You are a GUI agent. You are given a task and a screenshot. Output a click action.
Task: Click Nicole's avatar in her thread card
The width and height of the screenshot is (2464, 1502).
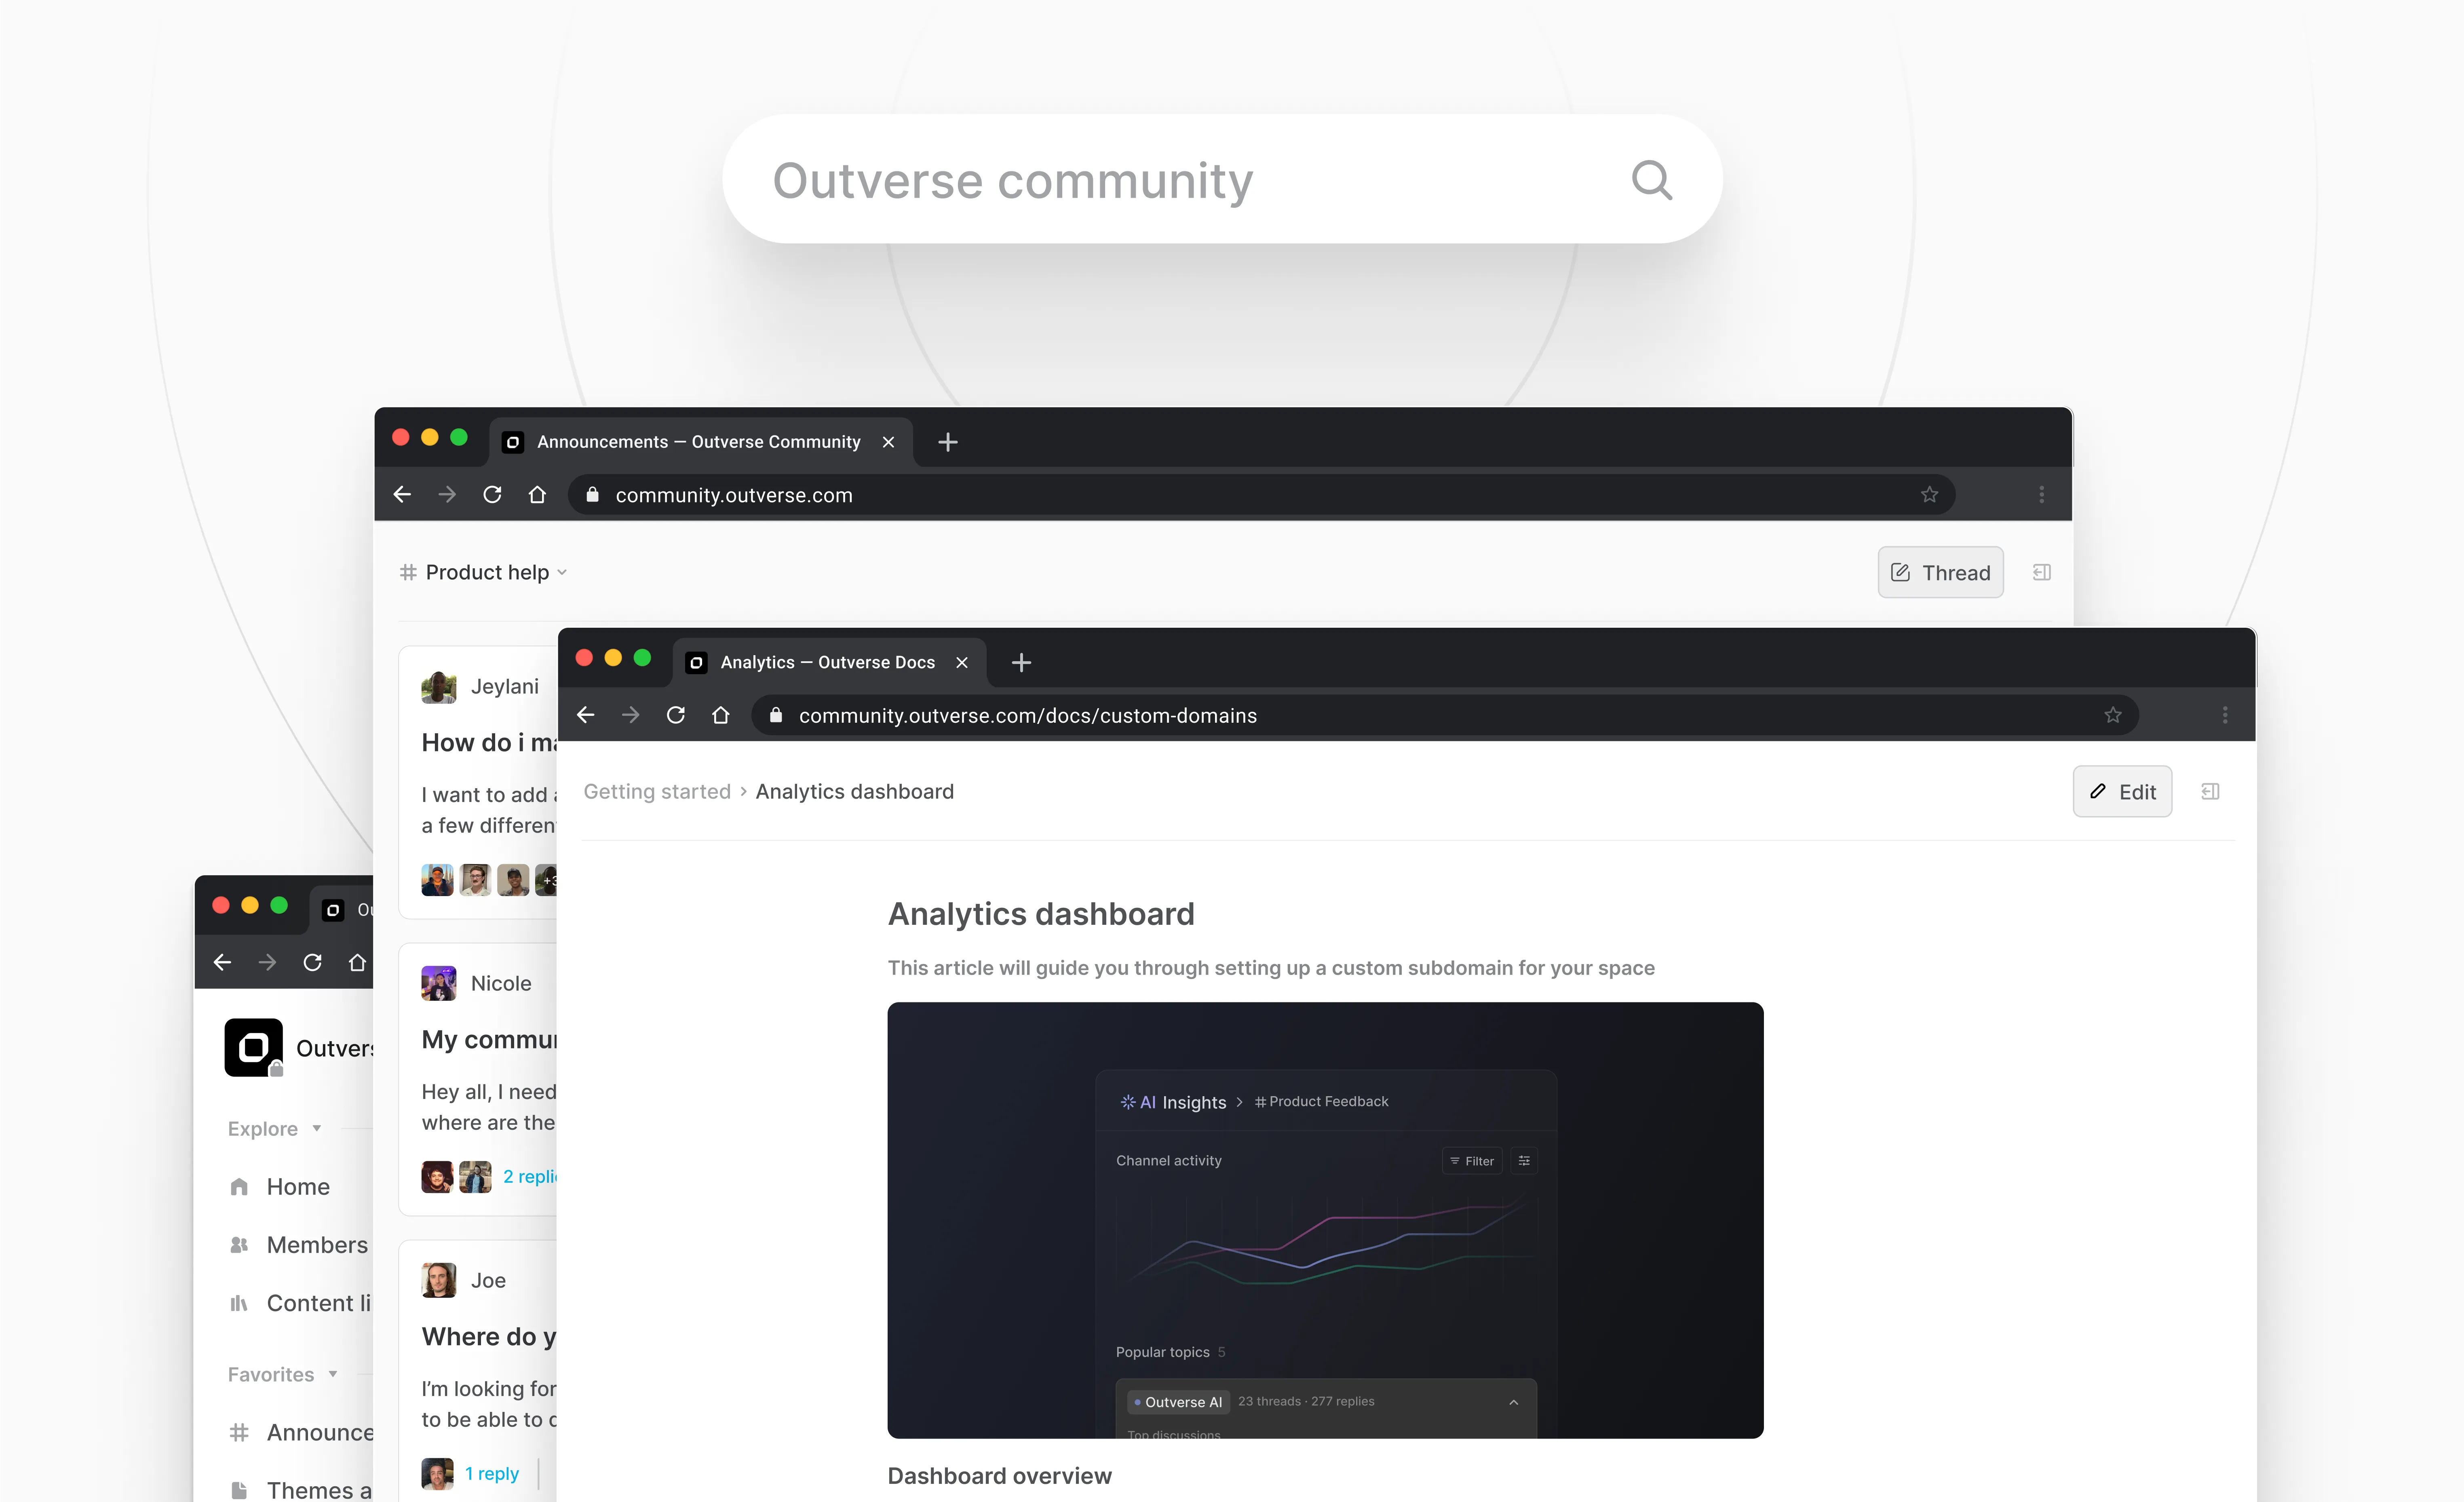click(438, 983)
